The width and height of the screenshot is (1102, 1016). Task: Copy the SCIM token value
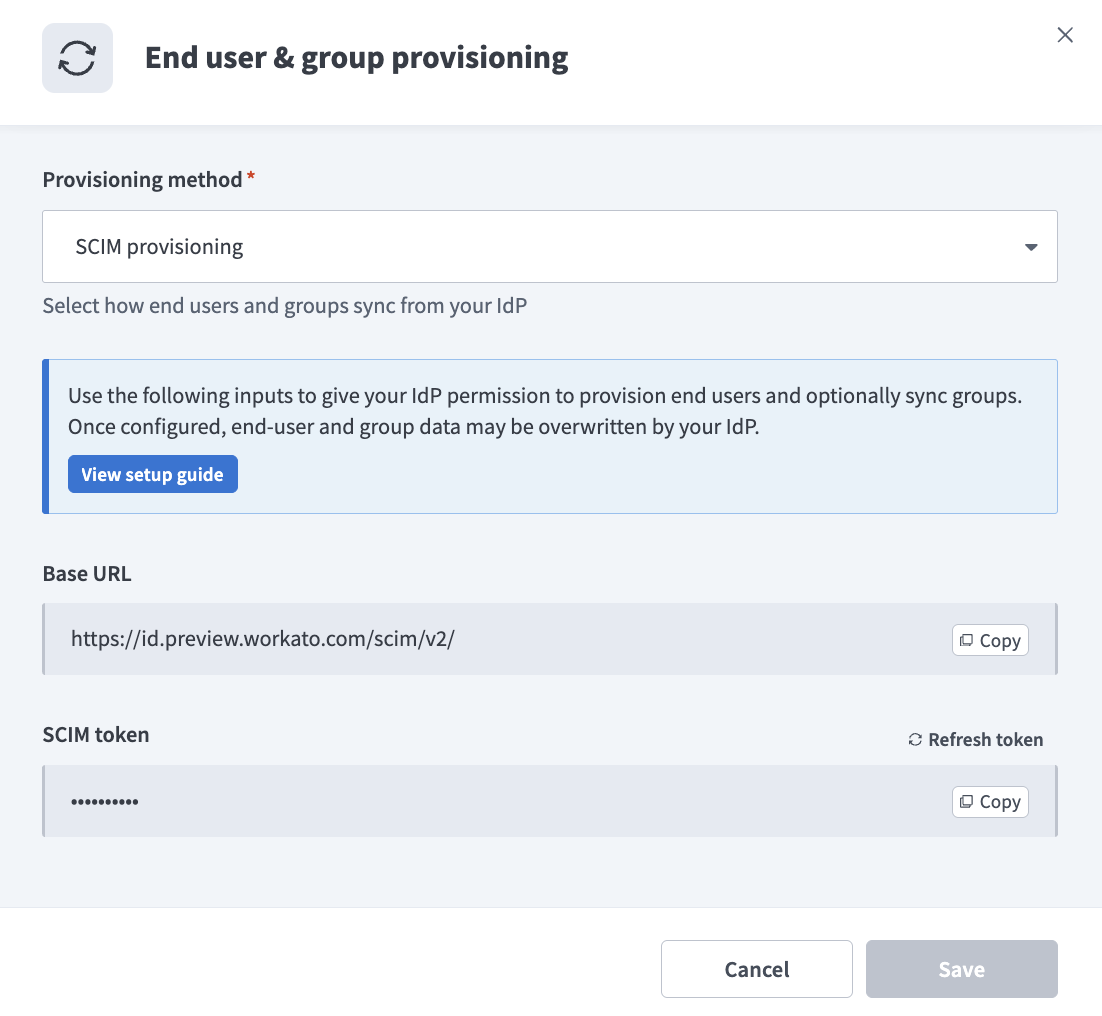(989, 801)
